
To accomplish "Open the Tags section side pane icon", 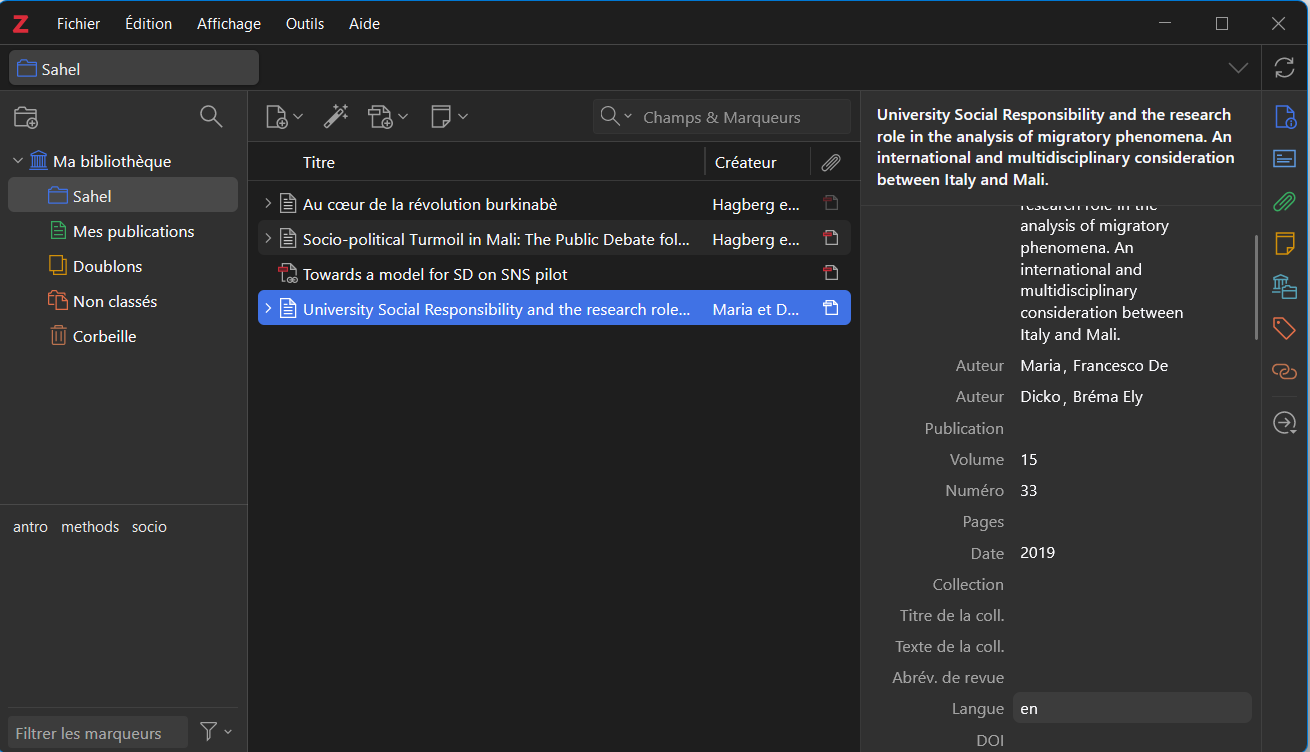I will (1284, 328).
